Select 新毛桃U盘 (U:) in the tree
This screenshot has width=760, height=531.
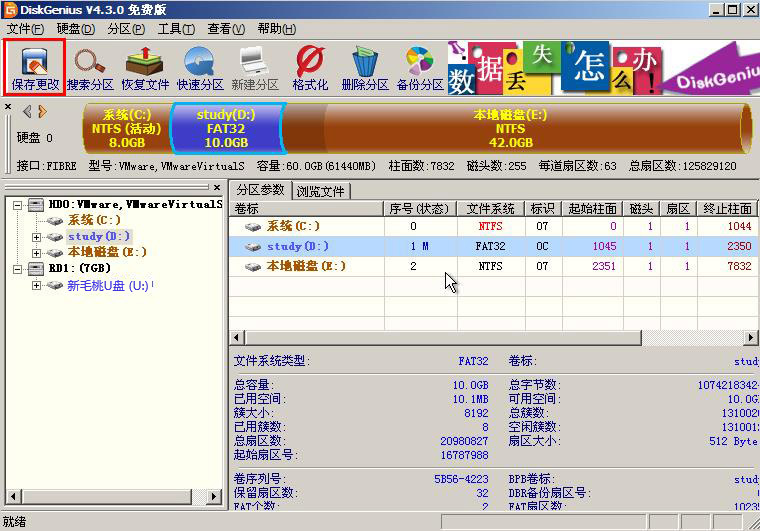108,285
